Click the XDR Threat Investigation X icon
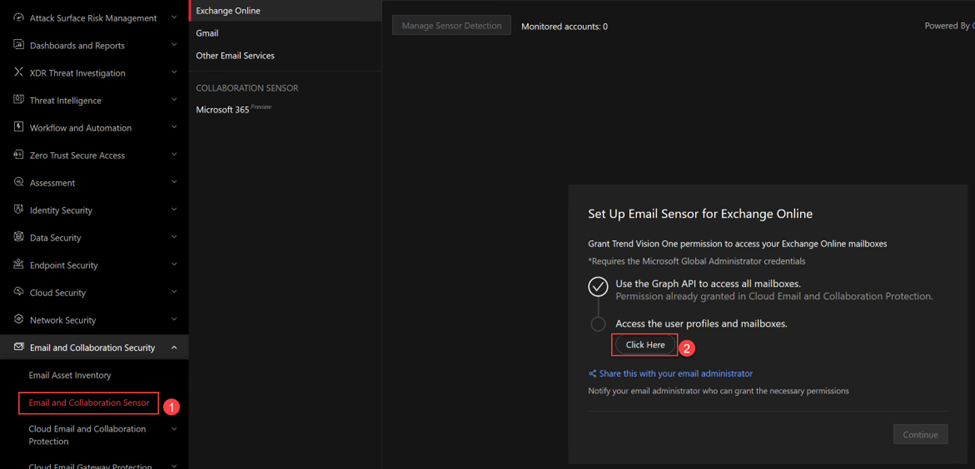 coord(18,73)
